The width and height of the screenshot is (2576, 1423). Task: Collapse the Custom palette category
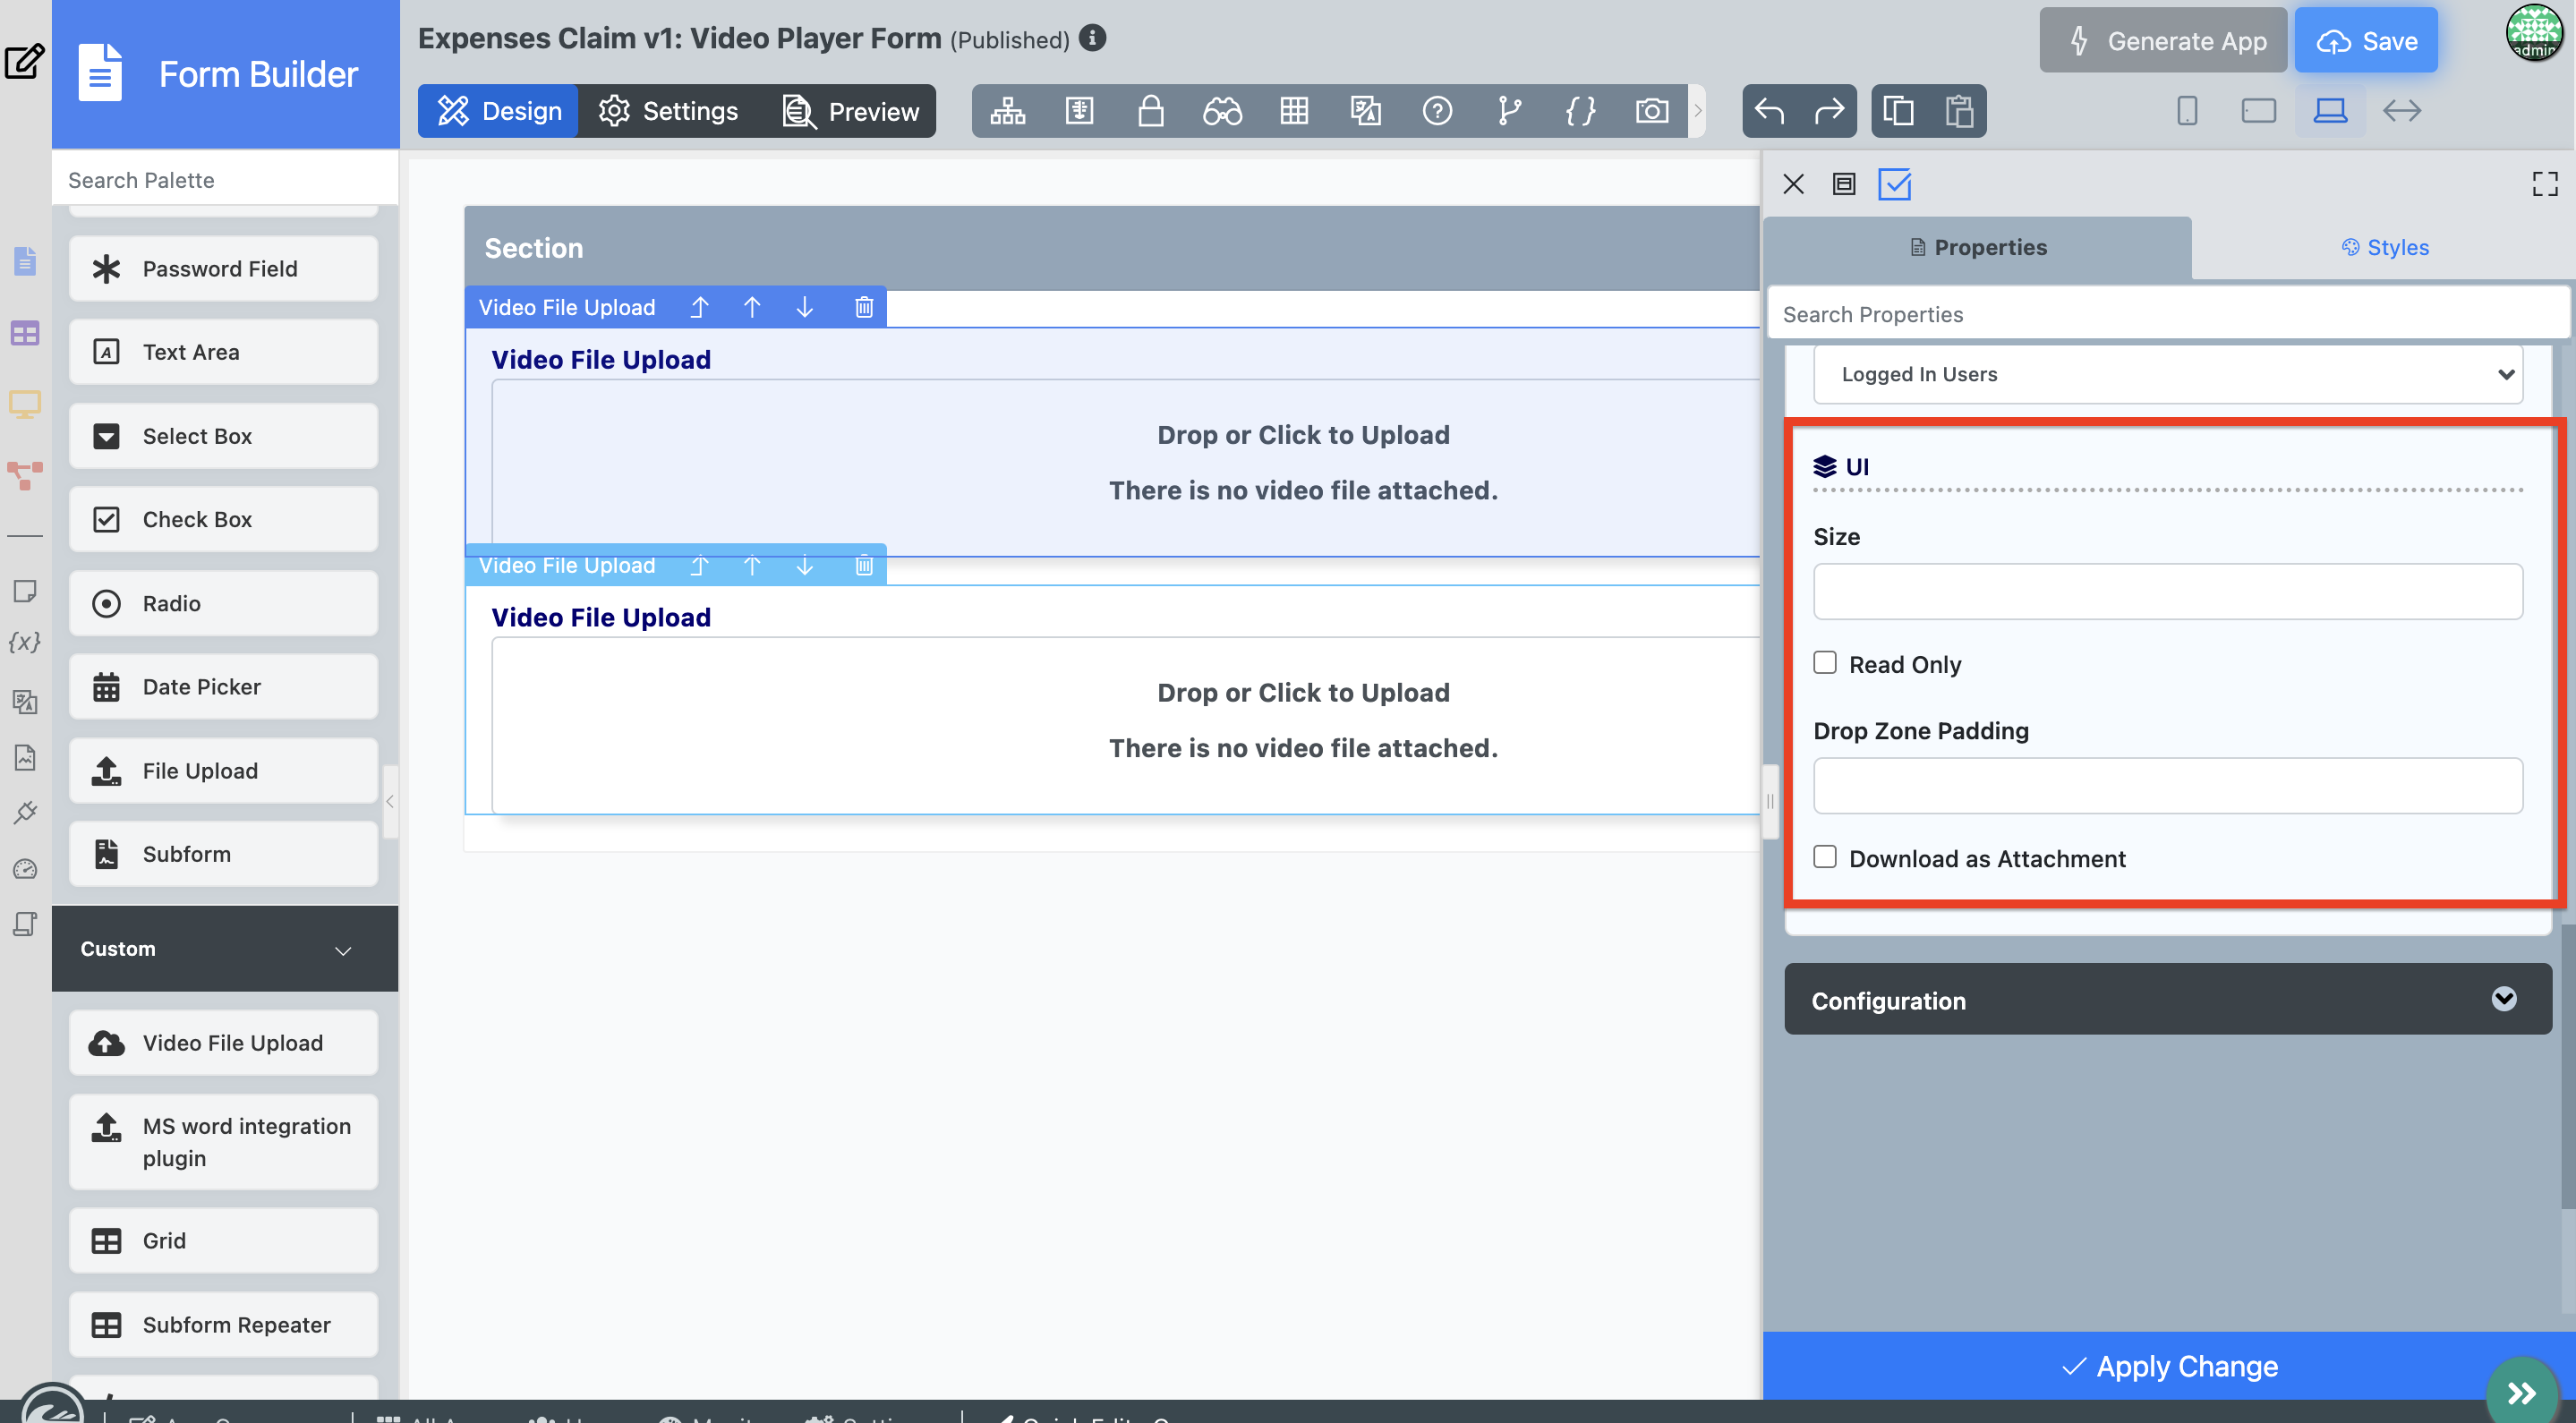coord(225,949)
